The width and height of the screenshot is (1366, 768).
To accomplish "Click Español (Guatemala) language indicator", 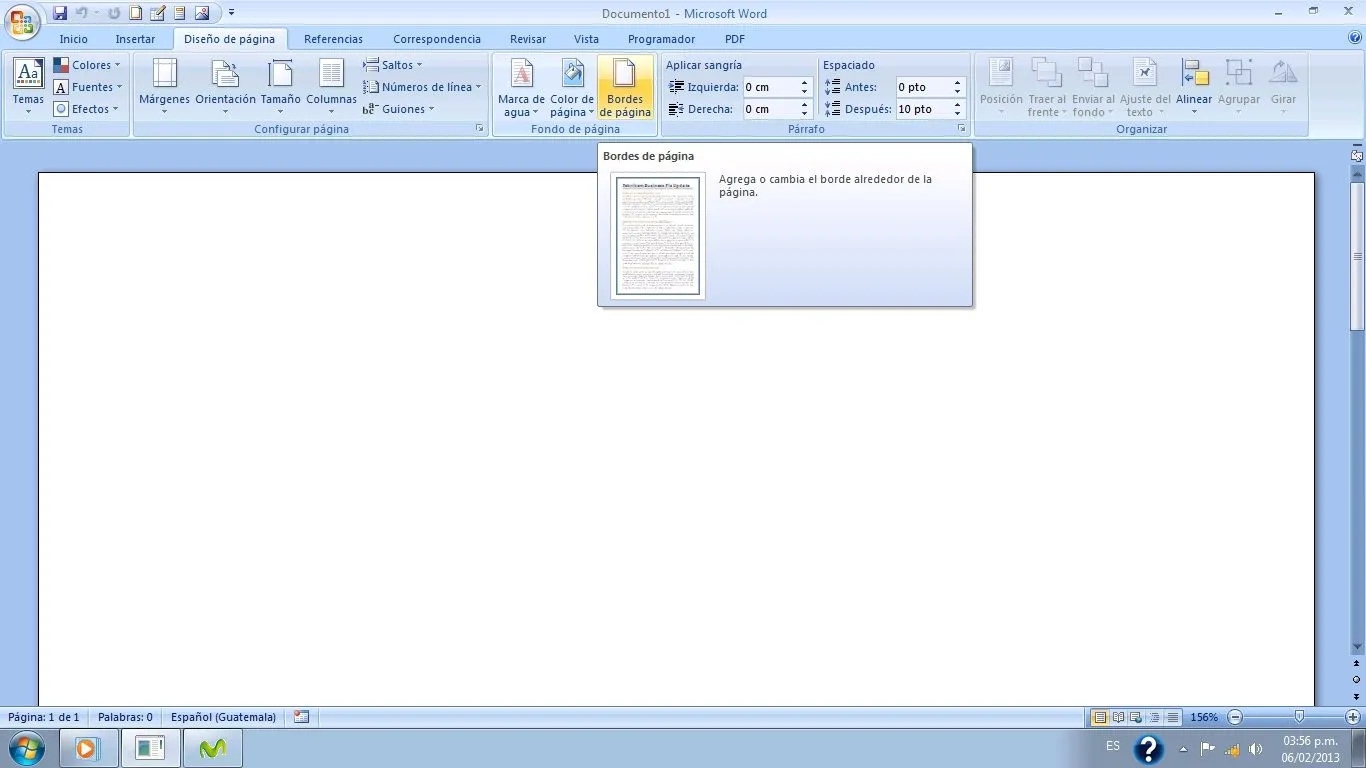I will pyautogui.click(x=223, y=717).
